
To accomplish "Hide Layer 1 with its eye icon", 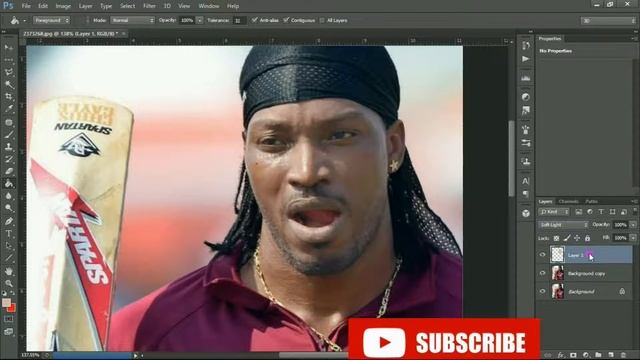I will pyautogui.click(x=542, y=255).
